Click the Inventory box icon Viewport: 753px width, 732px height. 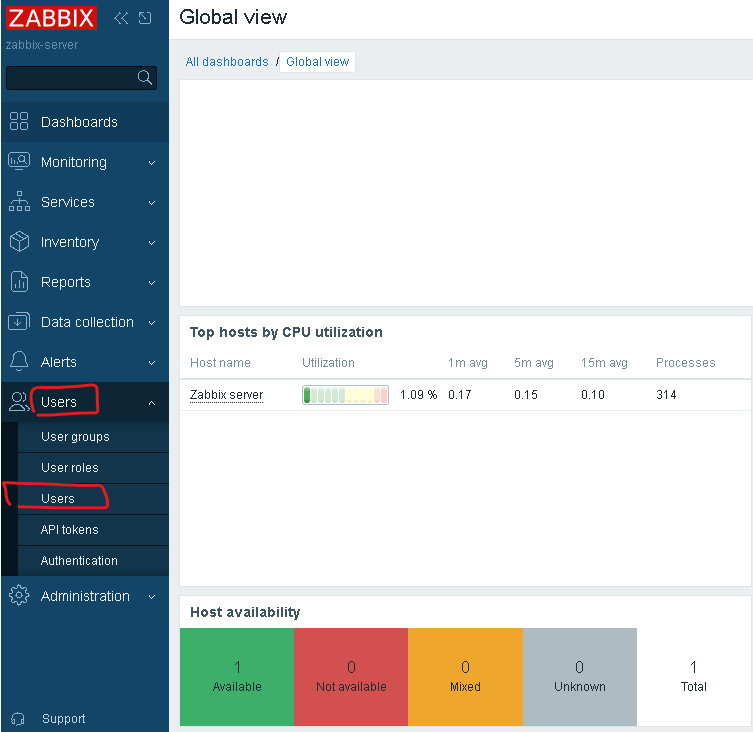[x=19, y=242]
